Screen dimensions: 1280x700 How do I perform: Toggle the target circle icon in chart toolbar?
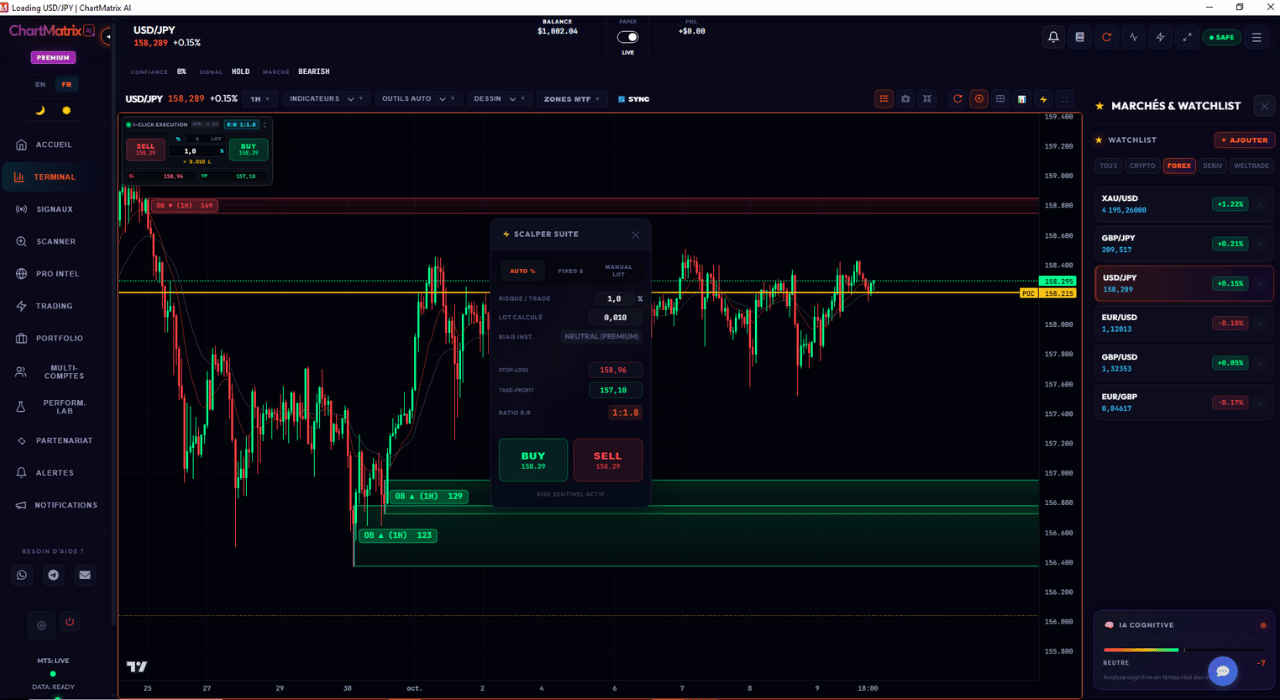coord(979,99)
